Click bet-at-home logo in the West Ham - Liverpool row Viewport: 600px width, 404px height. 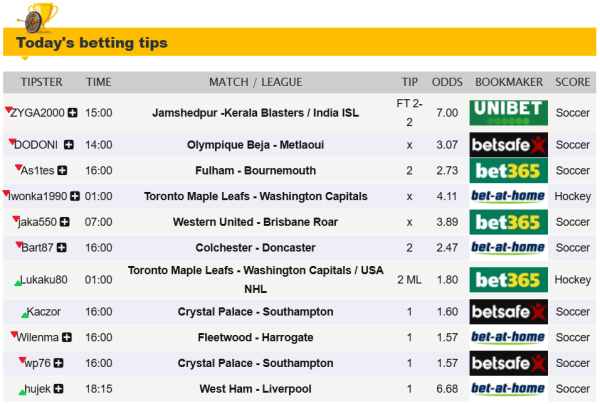(x=508, y=388)
